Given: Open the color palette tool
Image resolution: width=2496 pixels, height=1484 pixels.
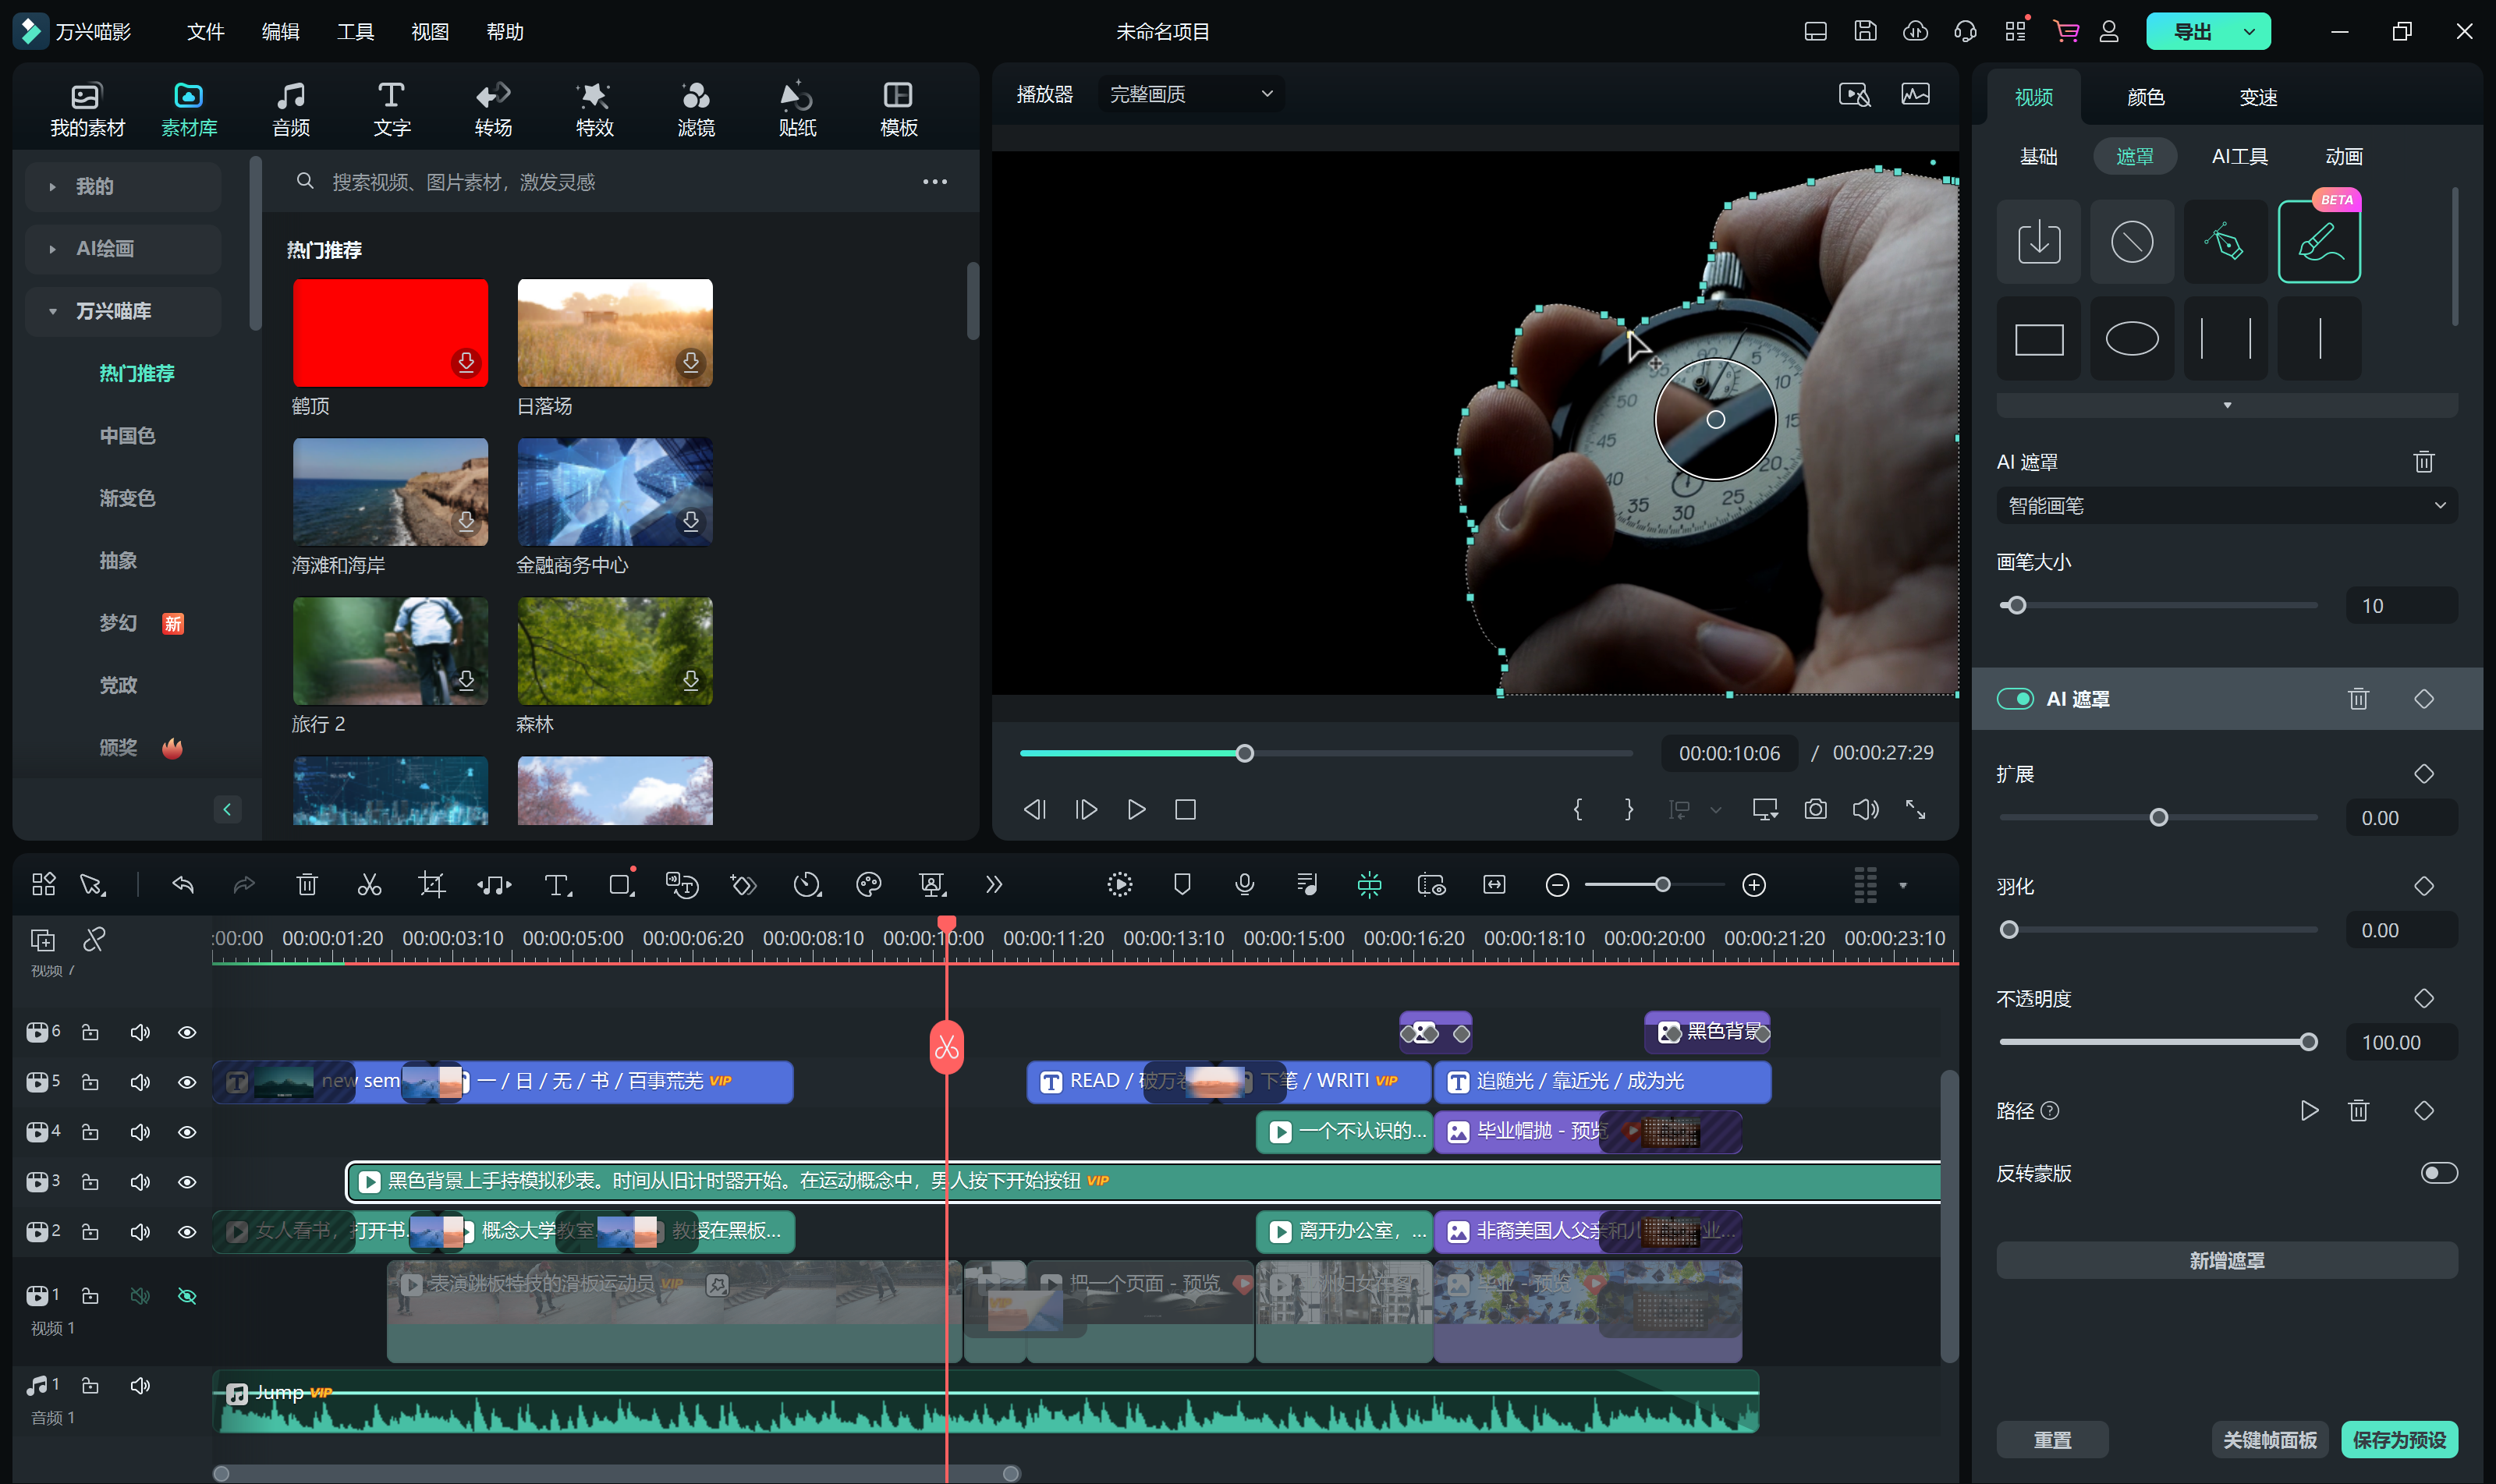Looking at the screenshot, I should [x=868, y=885].
